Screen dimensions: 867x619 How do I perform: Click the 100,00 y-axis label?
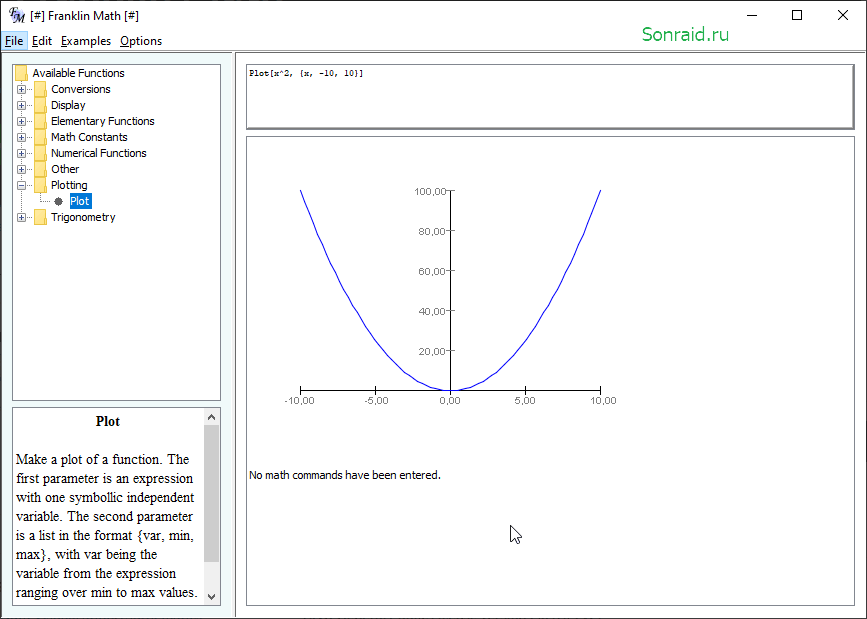tap(430, 191)
